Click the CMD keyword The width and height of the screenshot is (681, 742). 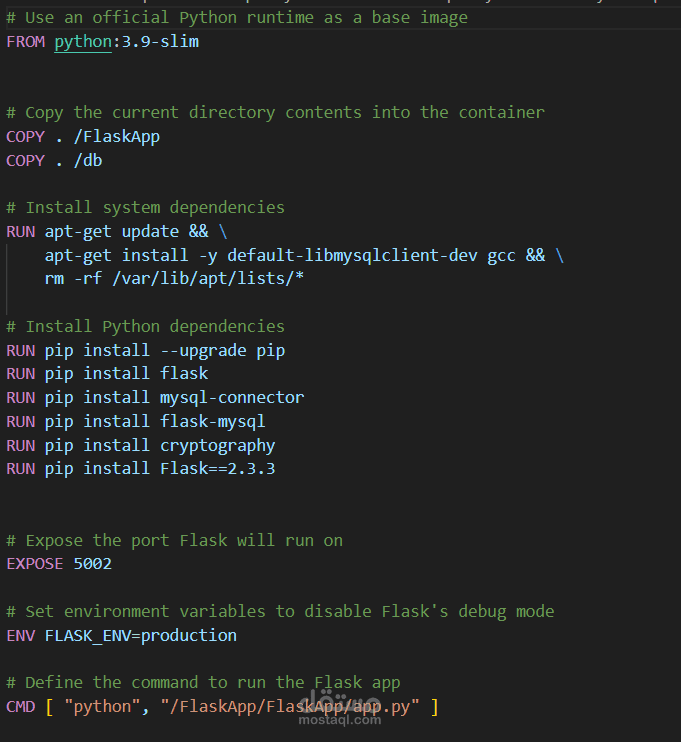tap(20, 707)
